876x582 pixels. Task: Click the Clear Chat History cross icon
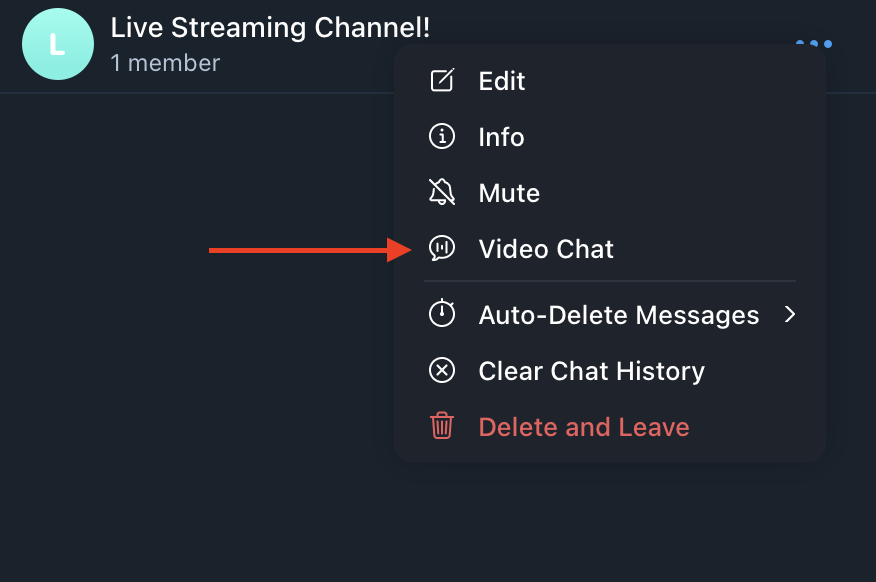[x=440, y=371]
